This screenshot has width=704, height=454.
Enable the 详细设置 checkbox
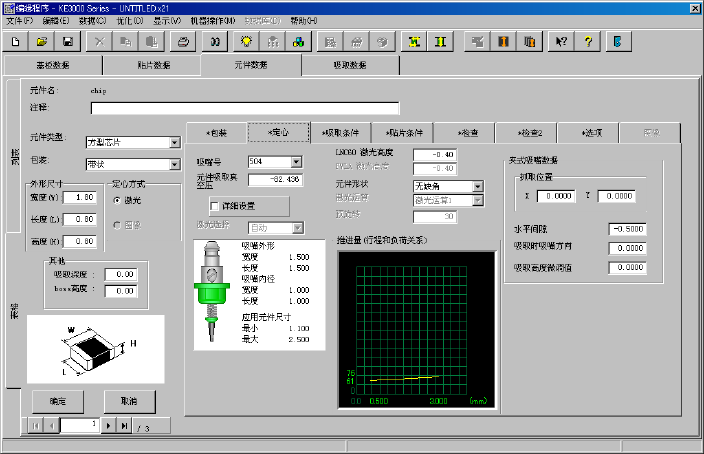(215, 205)
